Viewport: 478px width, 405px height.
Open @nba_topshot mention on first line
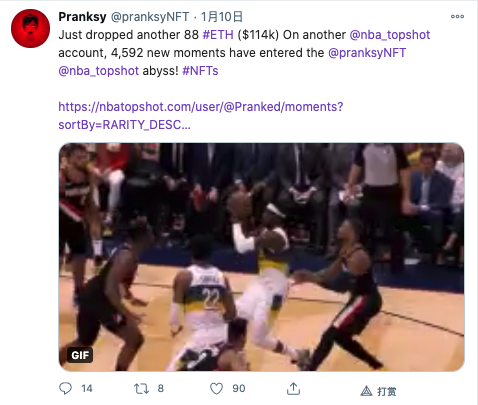click(x=390, y=35)
